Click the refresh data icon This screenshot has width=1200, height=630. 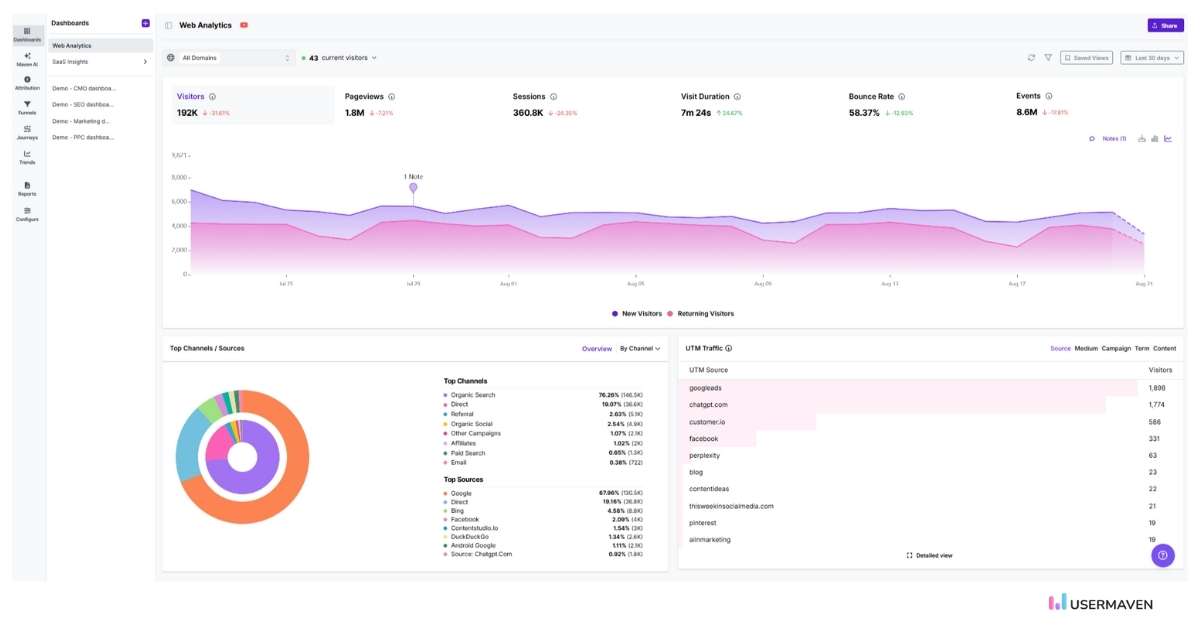coord(1031,58)
